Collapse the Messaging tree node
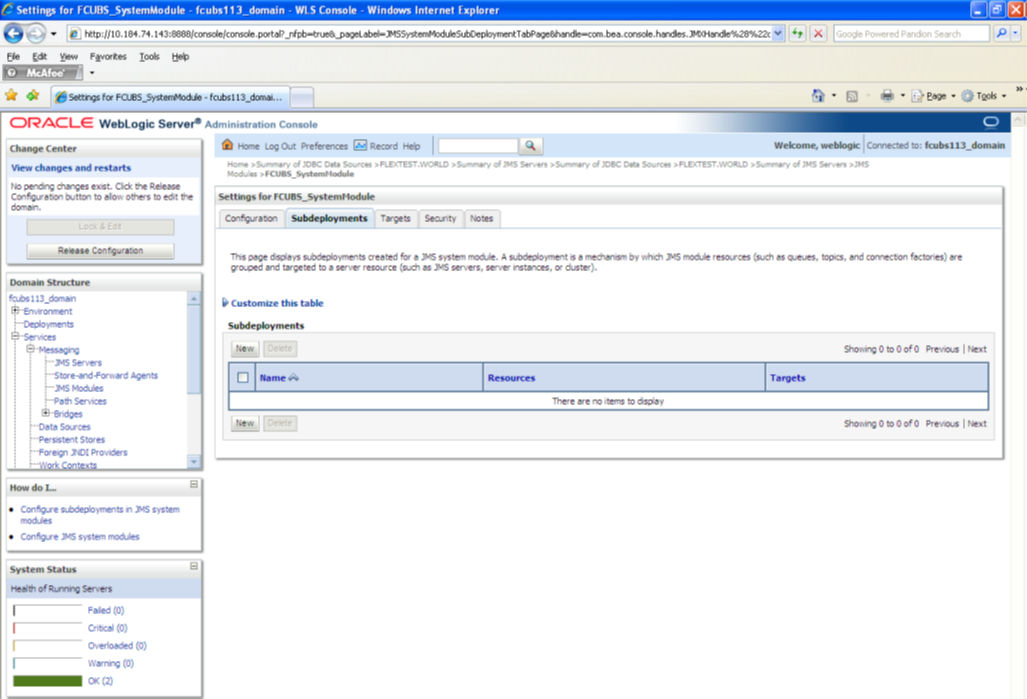1027x699 pixels. [x=30, y=349]
